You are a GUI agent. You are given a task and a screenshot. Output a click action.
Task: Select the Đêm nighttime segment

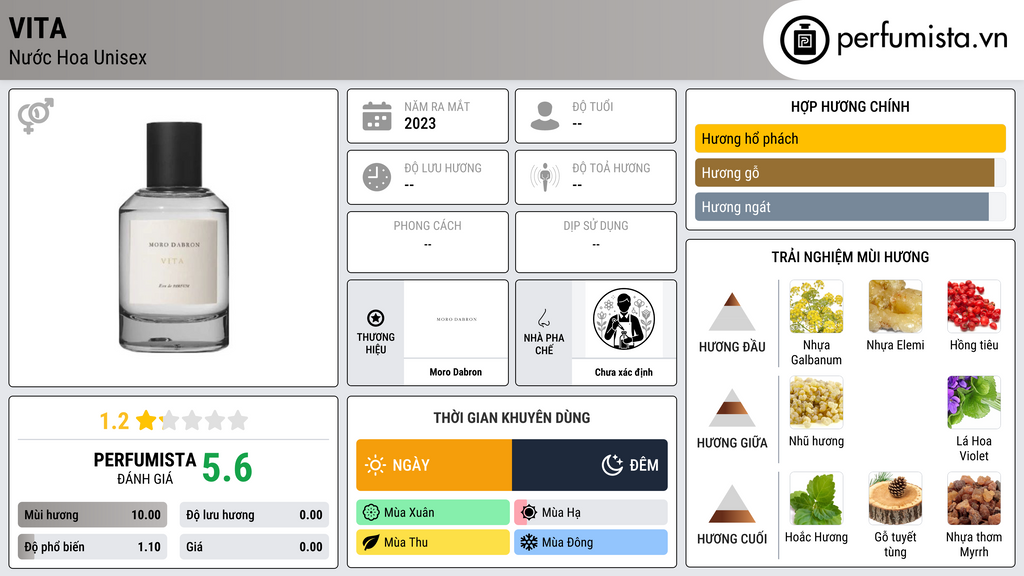coord(590,465)
